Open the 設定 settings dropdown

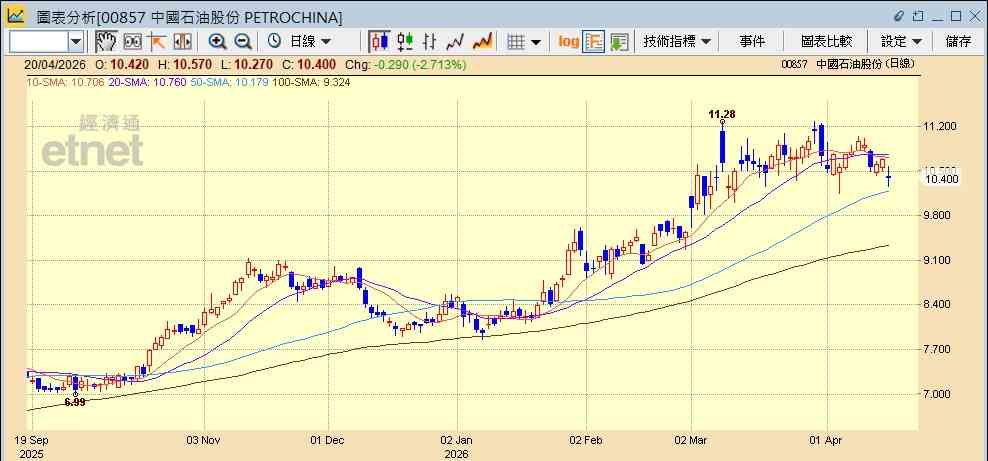pos(901,42)
